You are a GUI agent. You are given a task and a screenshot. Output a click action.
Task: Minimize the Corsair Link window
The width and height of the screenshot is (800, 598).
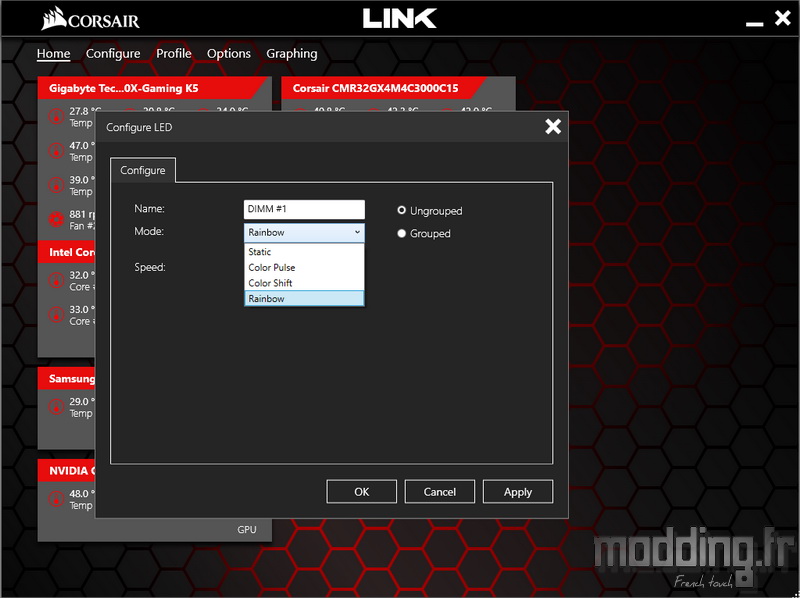[754, 23]
